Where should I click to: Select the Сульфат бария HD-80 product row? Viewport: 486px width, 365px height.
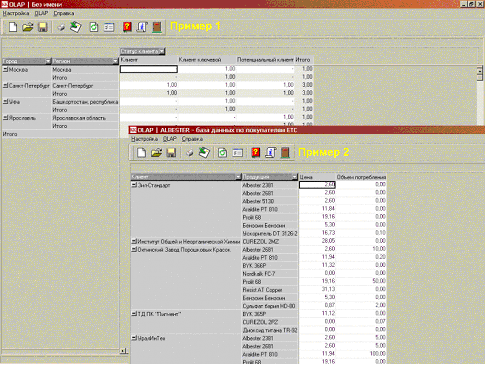269,306
